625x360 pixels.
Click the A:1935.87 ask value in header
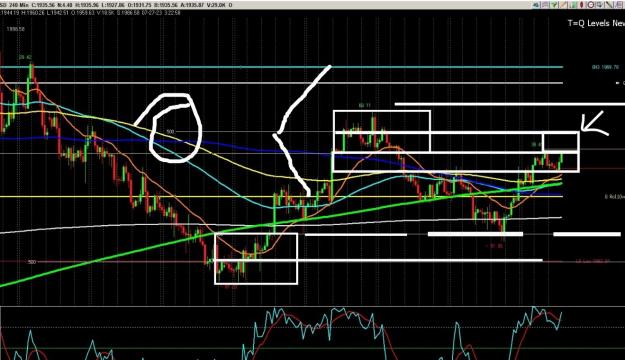[x=192, y=5]
